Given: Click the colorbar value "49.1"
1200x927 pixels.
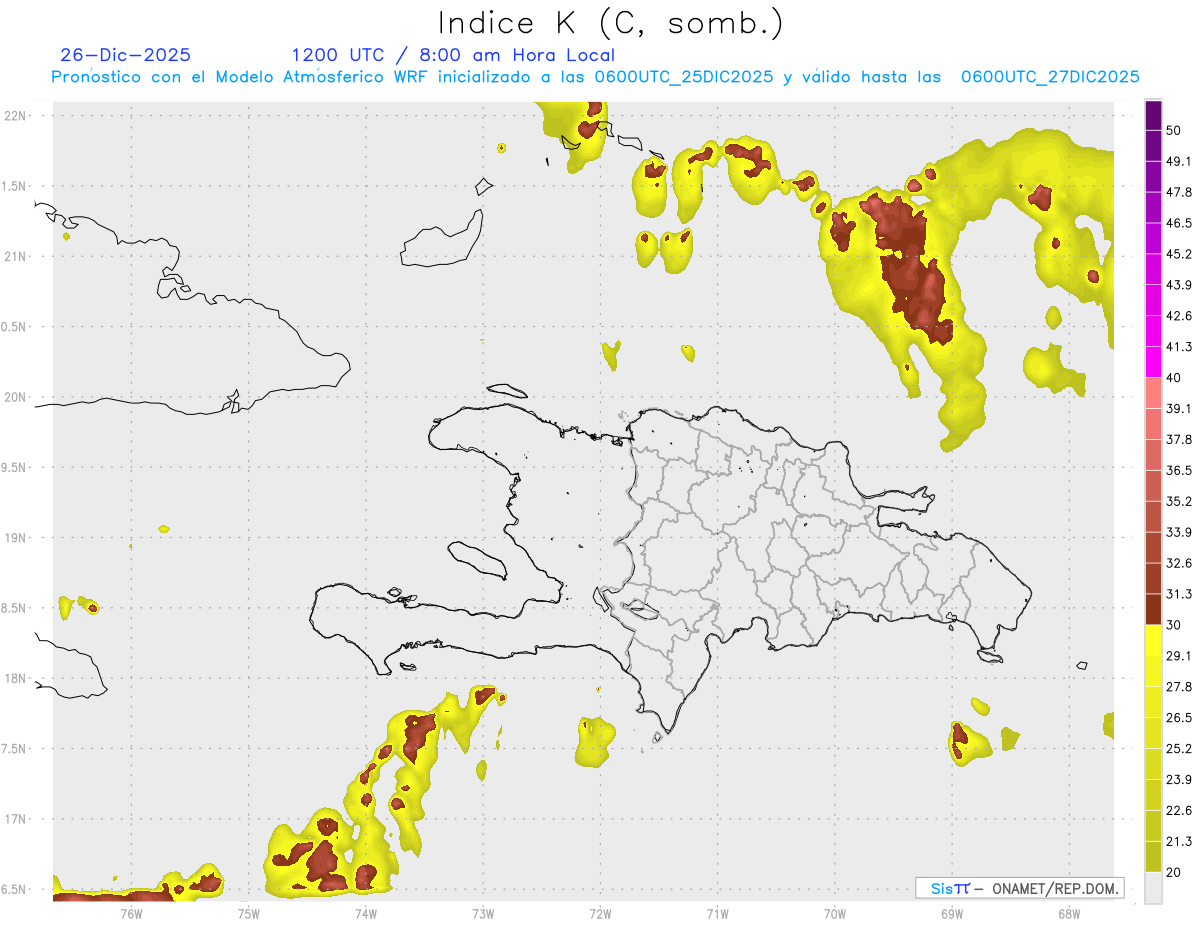Looking at the screenshot, I should pyautogui.click(x=1179, y=161).
